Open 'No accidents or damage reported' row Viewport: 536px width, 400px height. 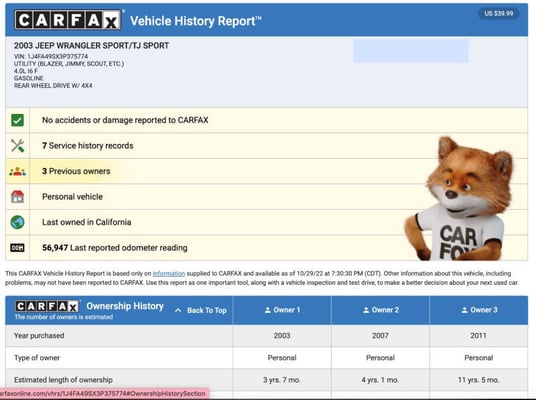(267, 120)
